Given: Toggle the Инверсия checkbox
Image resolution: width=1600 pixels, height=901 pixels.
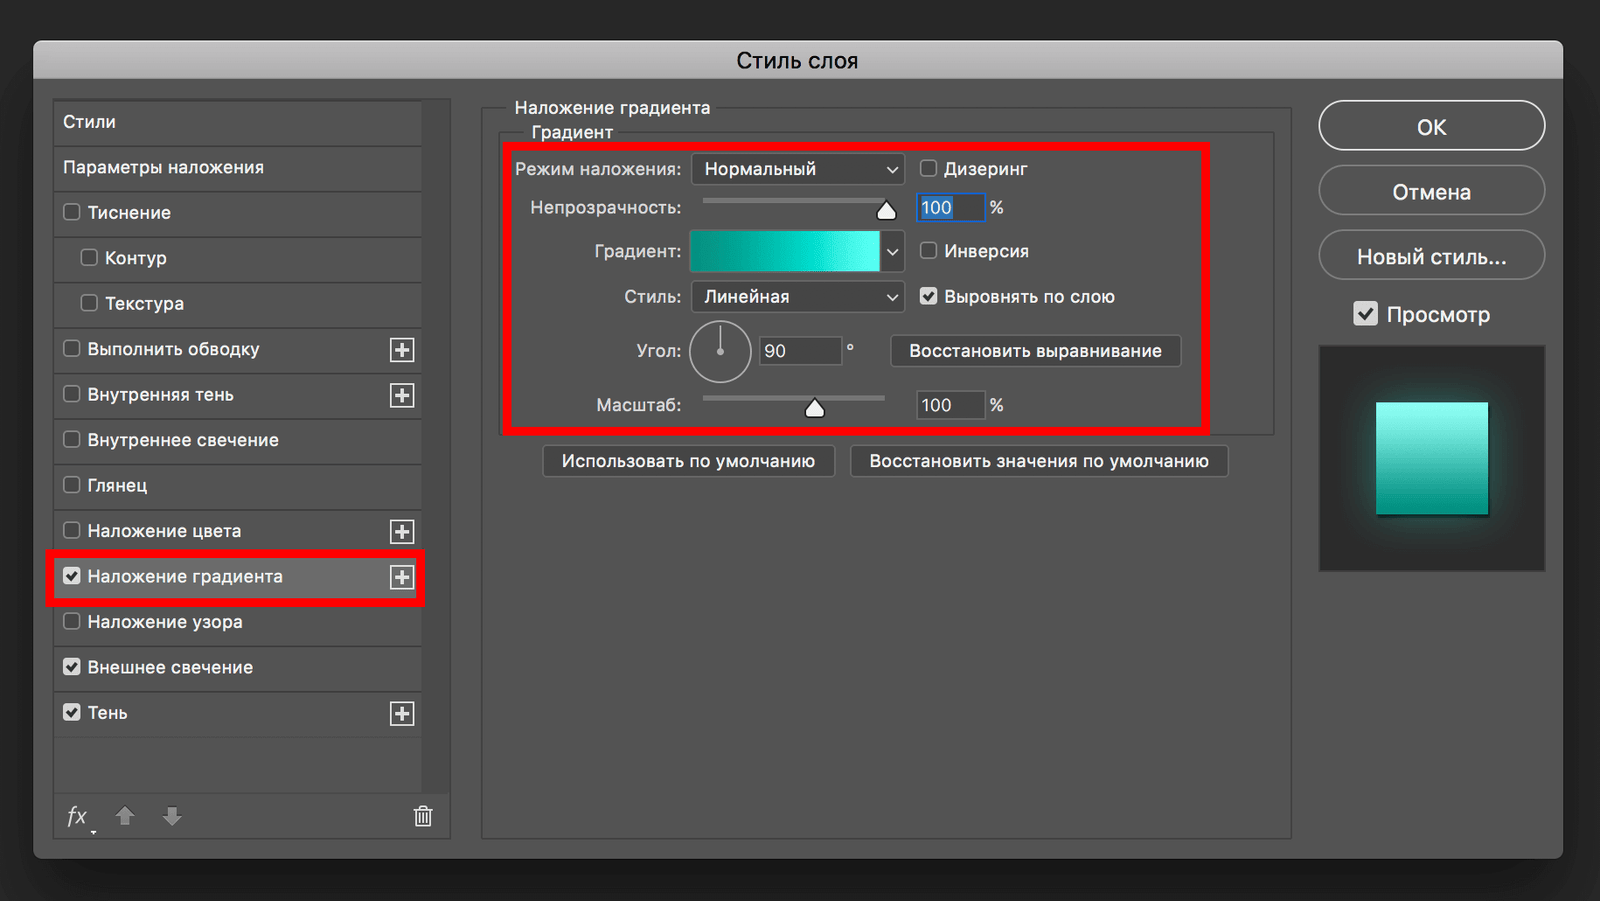Looking at the screenshot, I should tap(929, 251).
